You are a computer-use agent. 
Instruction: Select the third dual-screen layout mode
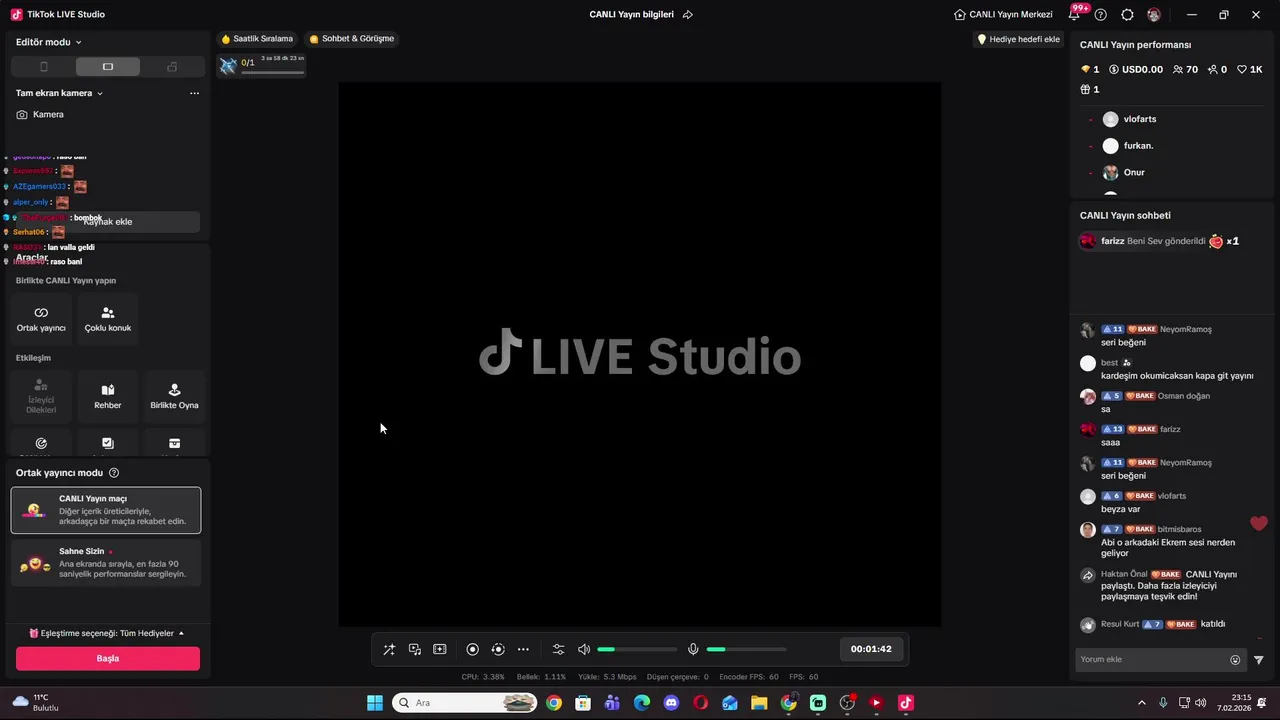[x=172, y=67]
